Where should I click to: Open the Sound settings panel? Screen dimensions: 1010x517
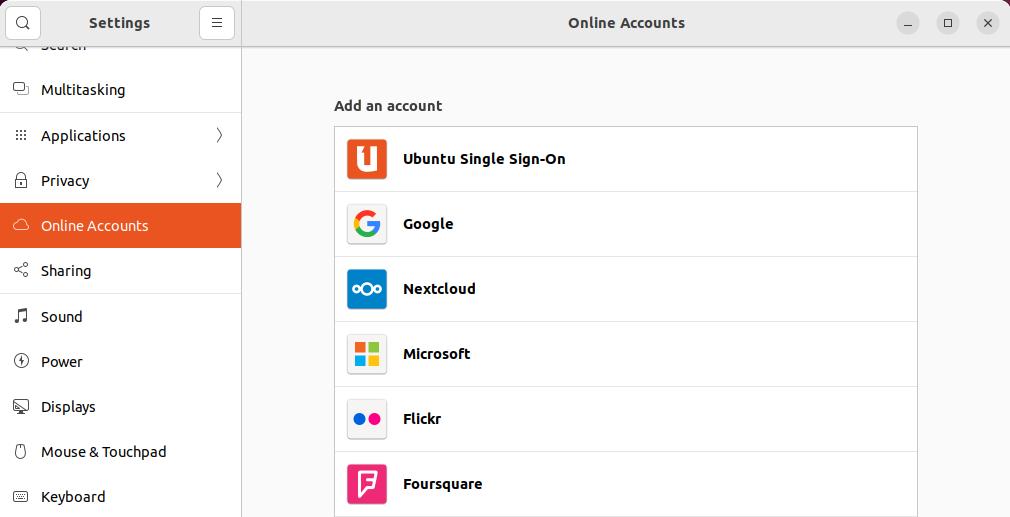(x=120, y=316)
